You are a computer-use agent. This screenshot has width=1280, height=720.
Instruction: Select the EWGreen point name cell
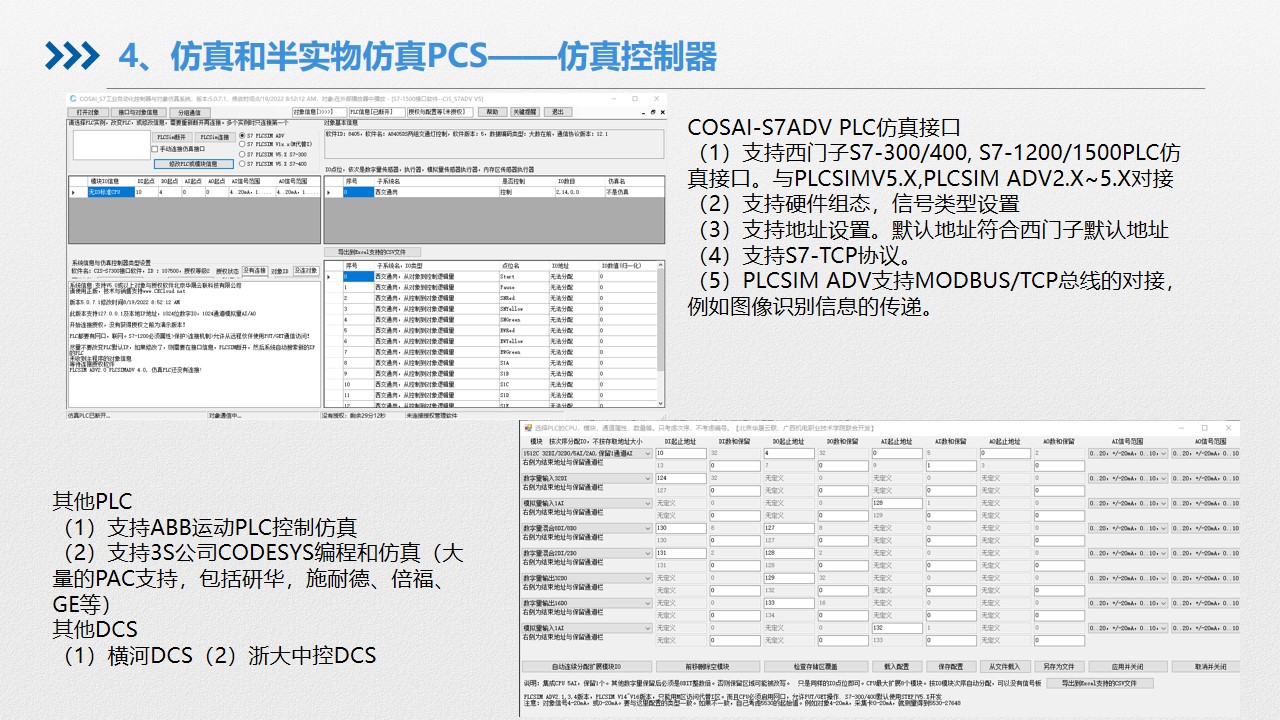524,352
